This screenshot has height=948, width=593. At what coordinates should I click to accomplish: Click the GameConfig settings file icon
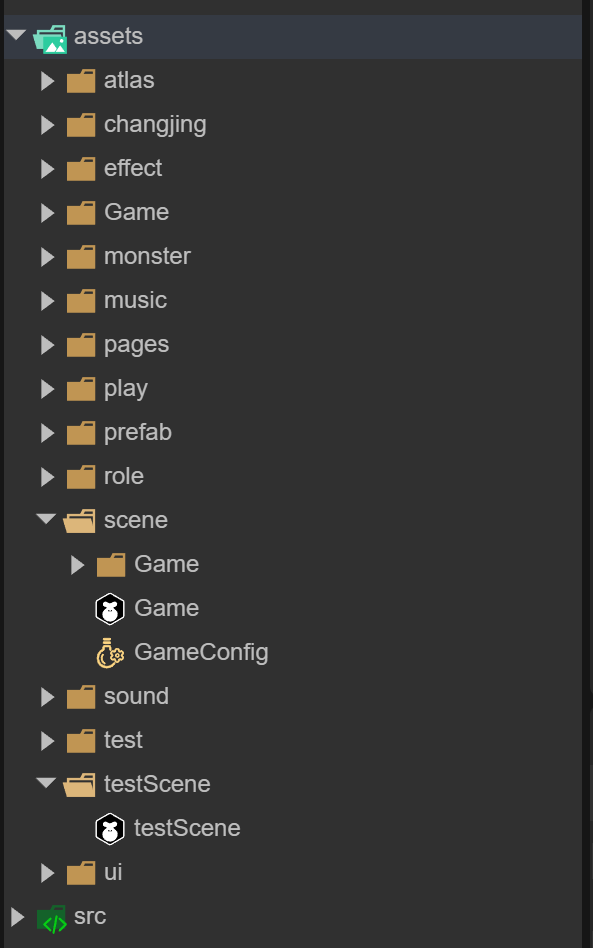click(x=110, y=653)
